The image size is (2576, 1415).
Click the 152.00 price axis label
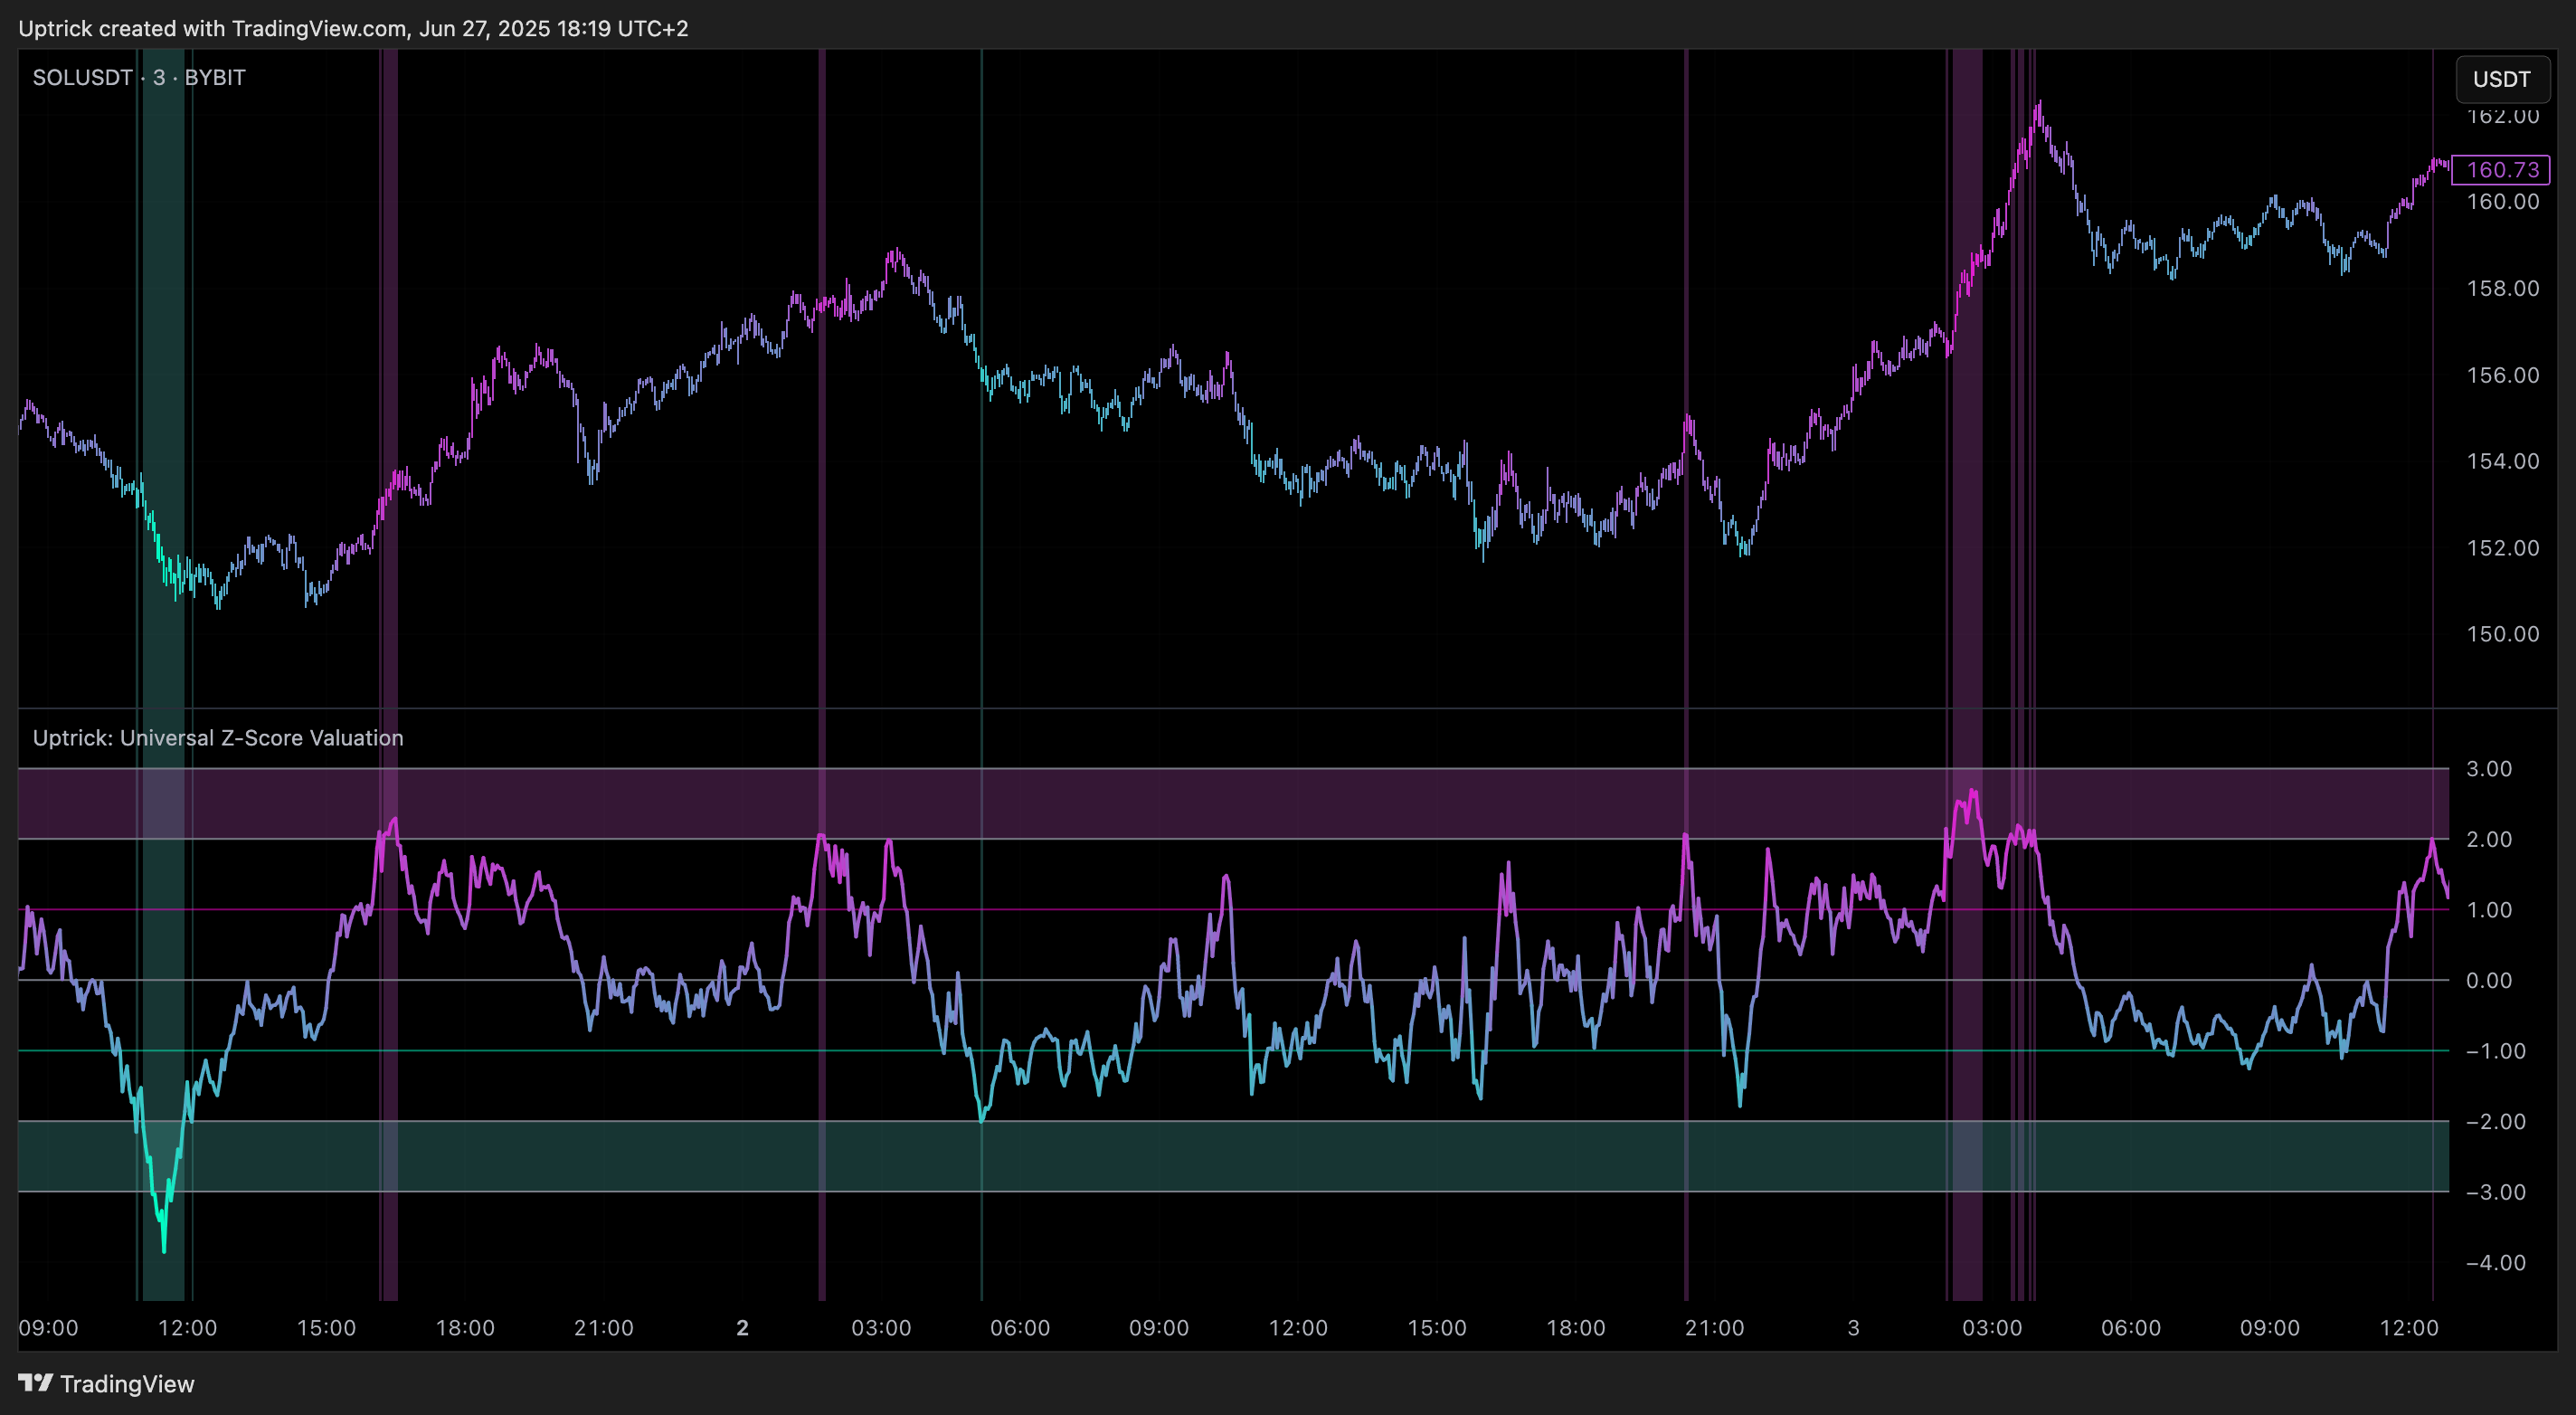pyautogui.click(x=2502, y=548)
